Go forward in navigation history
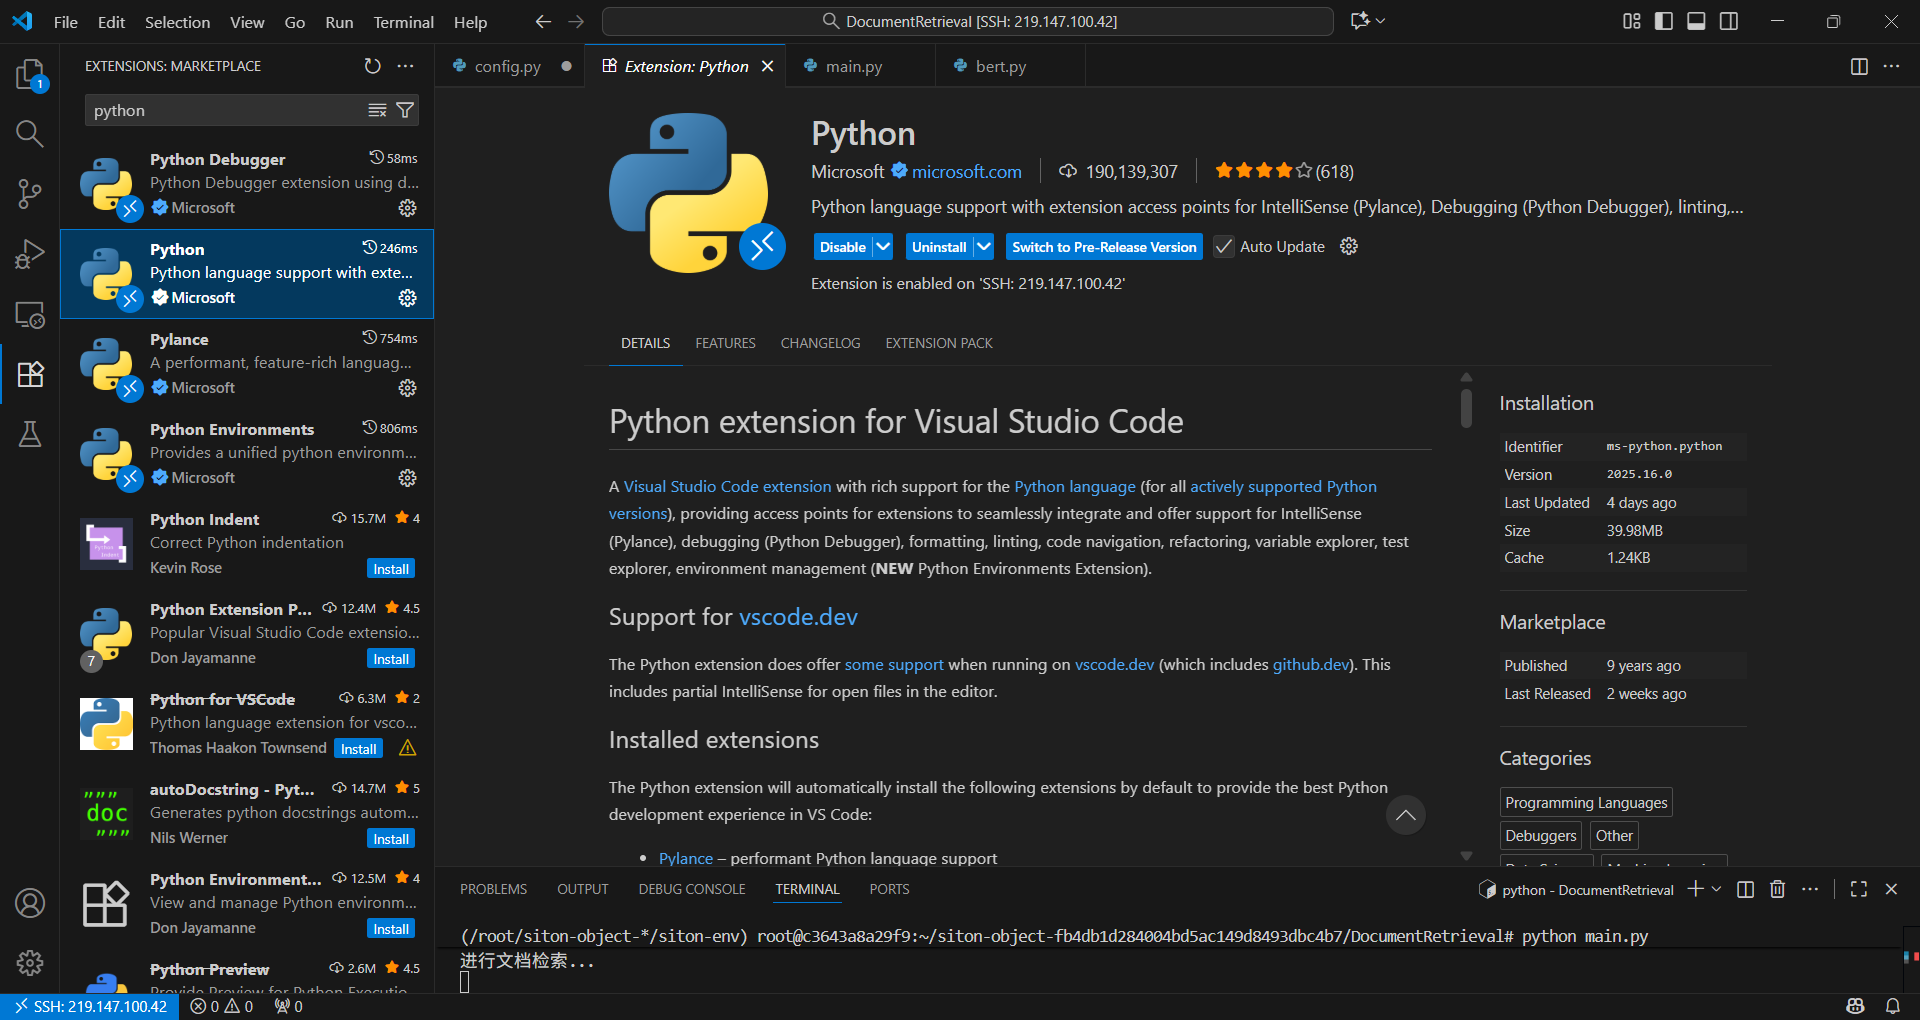 [576, 21]
